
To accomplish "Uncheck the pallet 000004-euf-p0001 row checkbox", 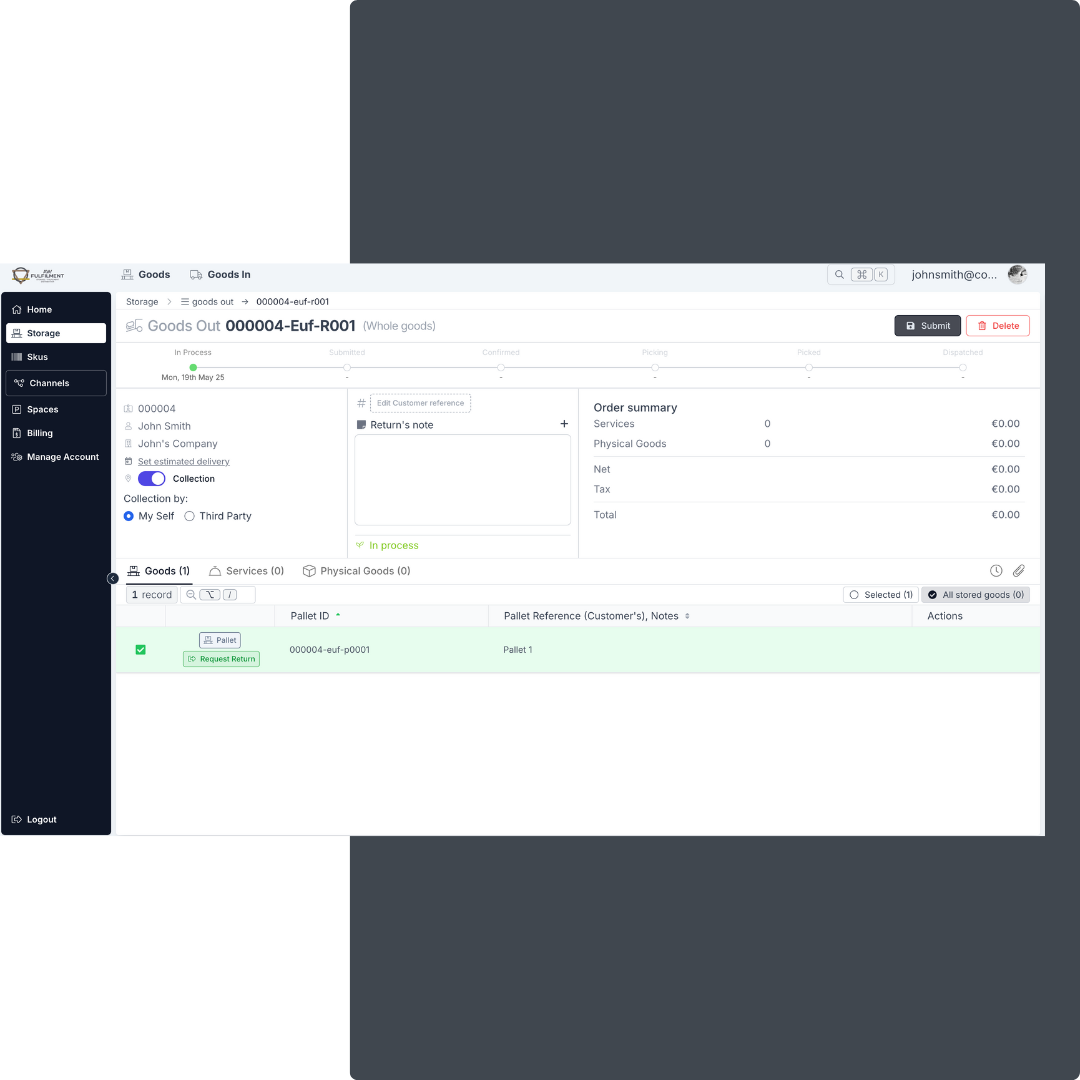I will (141, 650).
